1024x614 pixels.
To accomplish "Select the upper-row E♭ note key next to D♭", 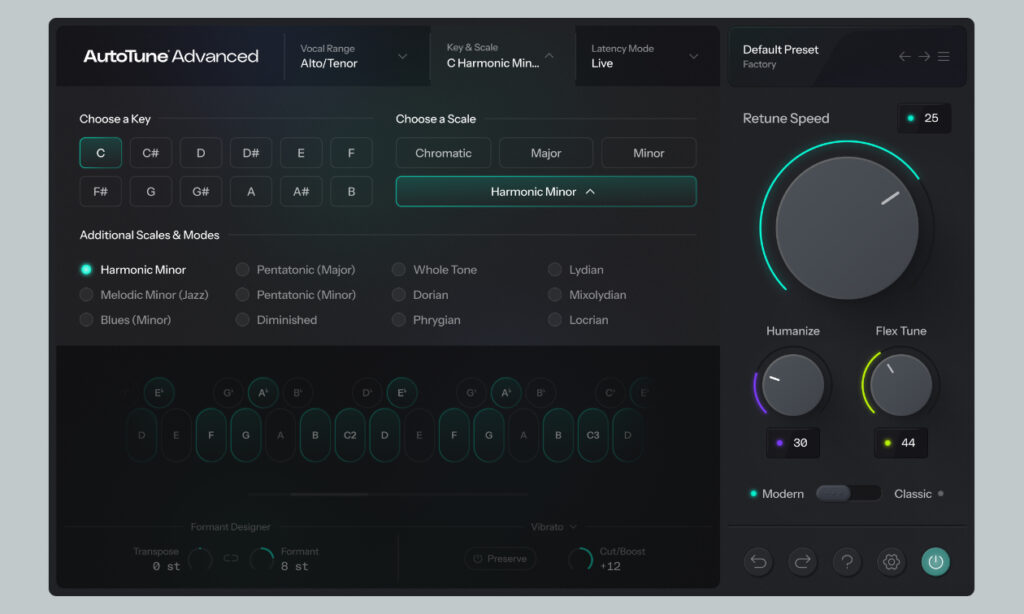I will [x=402, y=393].
